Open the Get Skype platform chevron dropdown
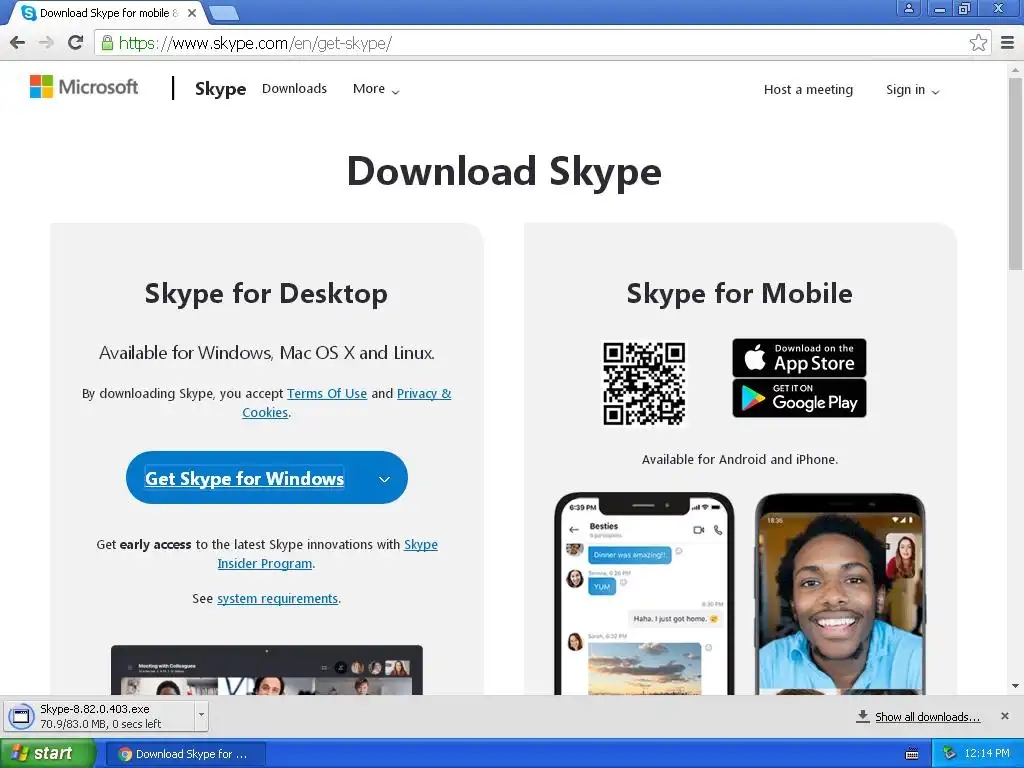 385,479
